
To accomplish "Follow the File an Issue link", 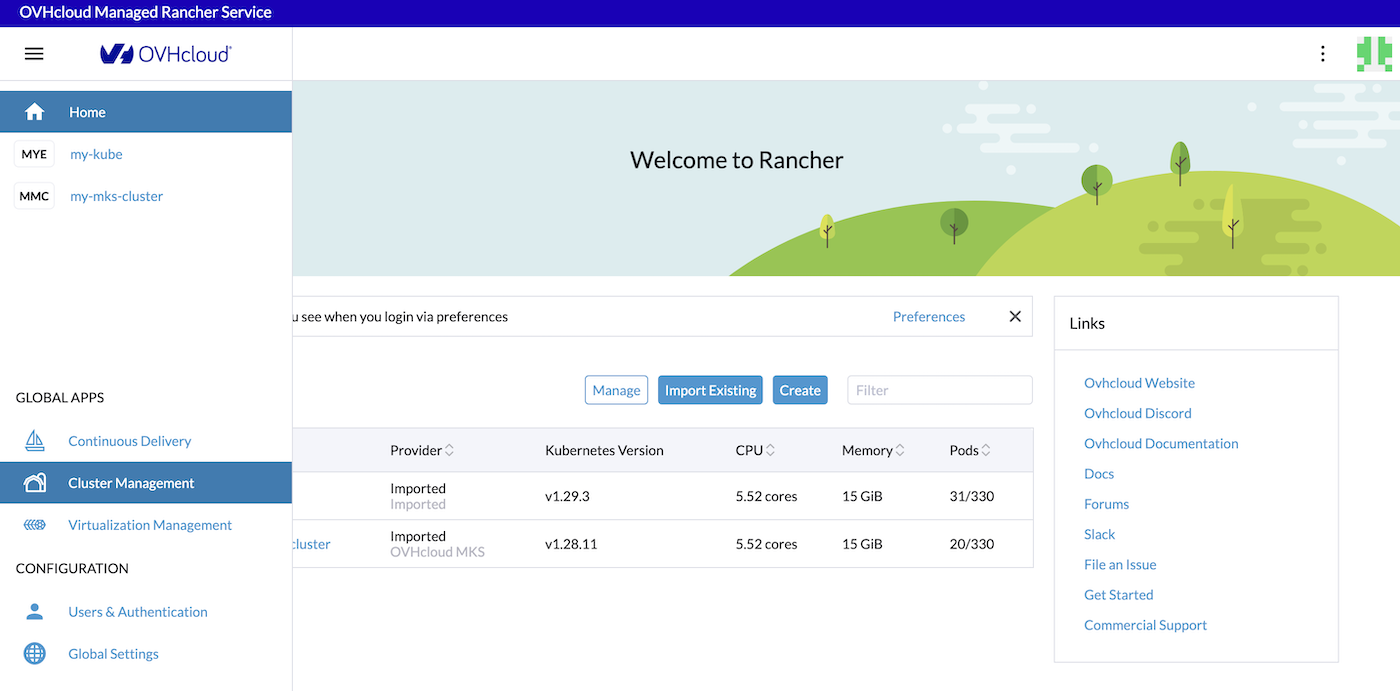I will pyautogui.click(x=1120, y=564).
